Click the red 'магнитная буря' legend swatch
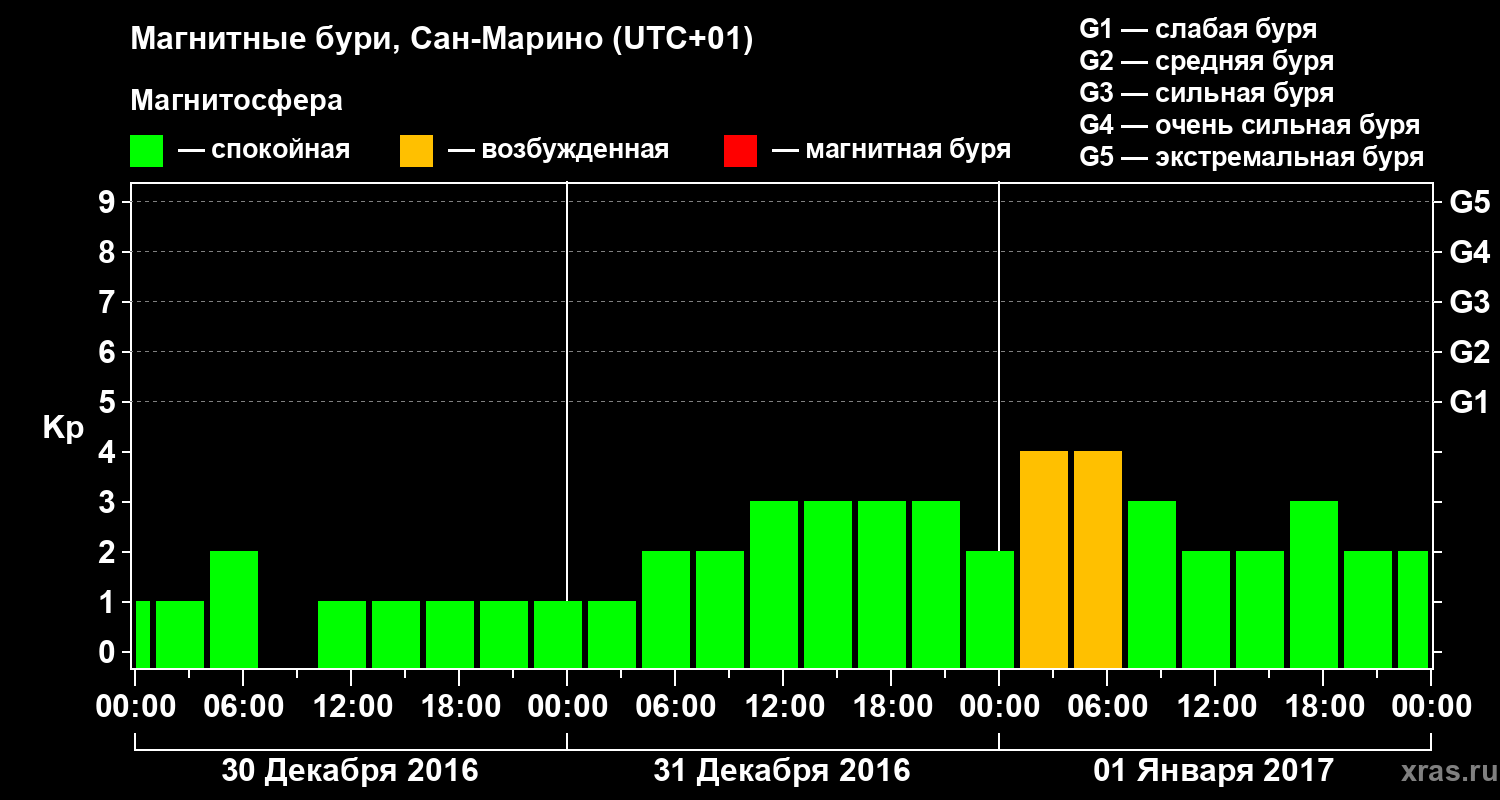The image size is (1500, 800). pyautogui.click(x=740, y=151)
